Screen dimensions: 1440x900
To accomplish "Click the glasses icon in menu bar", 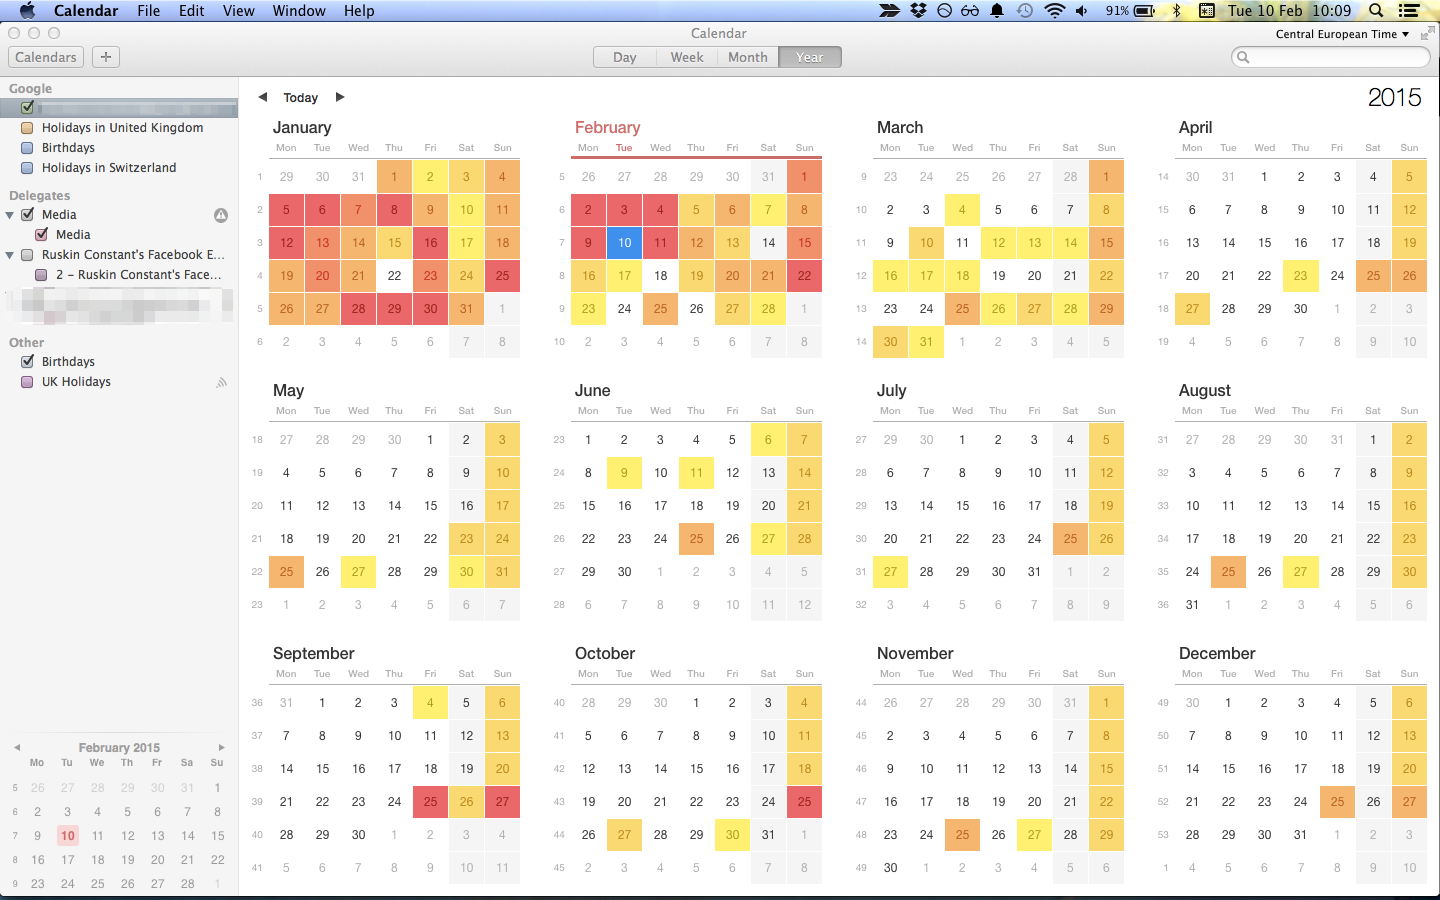I will click(970, 10).
